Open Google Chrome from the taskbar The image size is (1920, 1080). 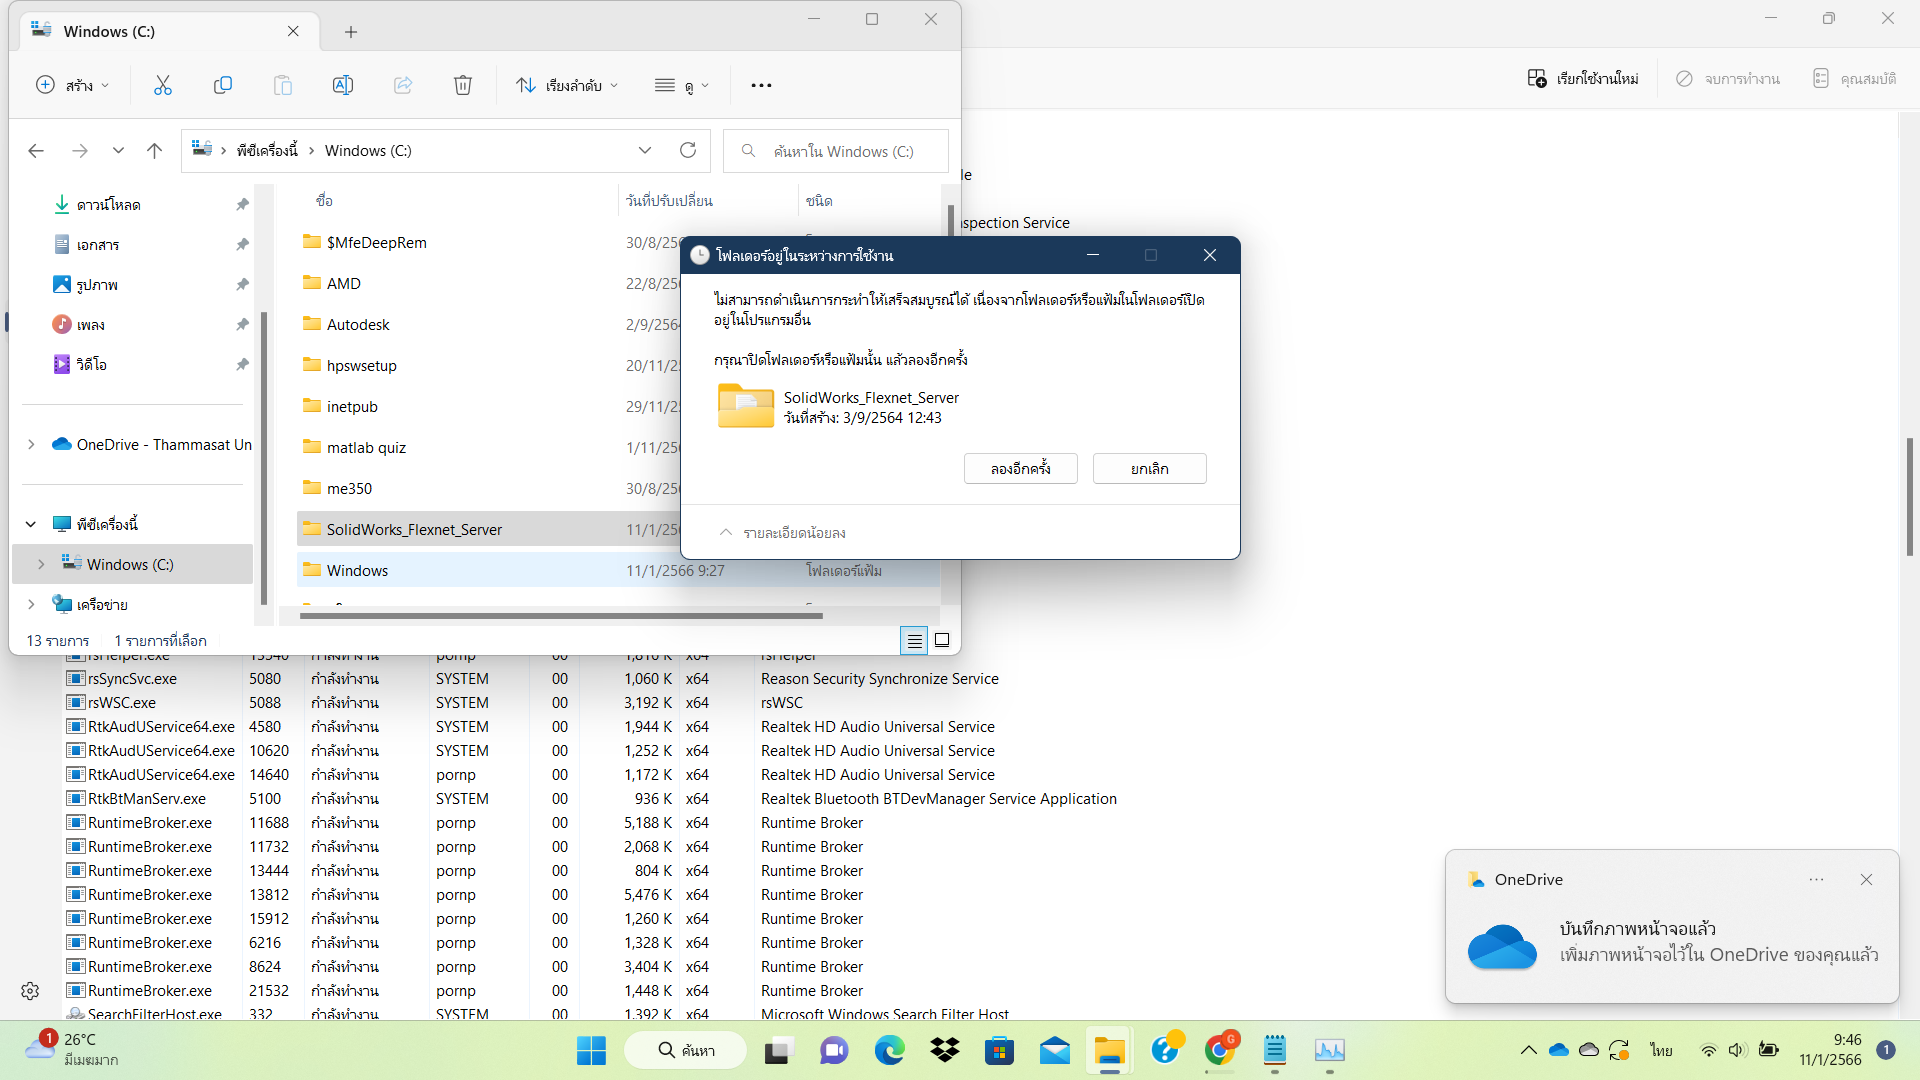click(1219, 1050)
